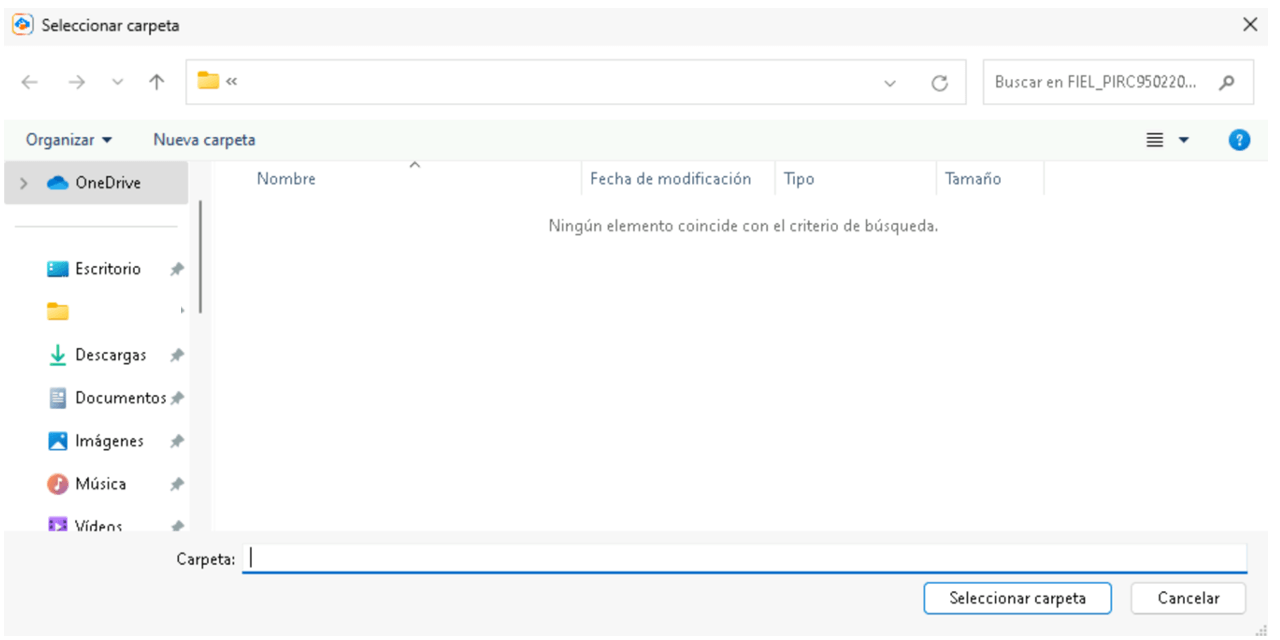Select Escritorio in the navigation pane
1280x640 pixels.
107,269
